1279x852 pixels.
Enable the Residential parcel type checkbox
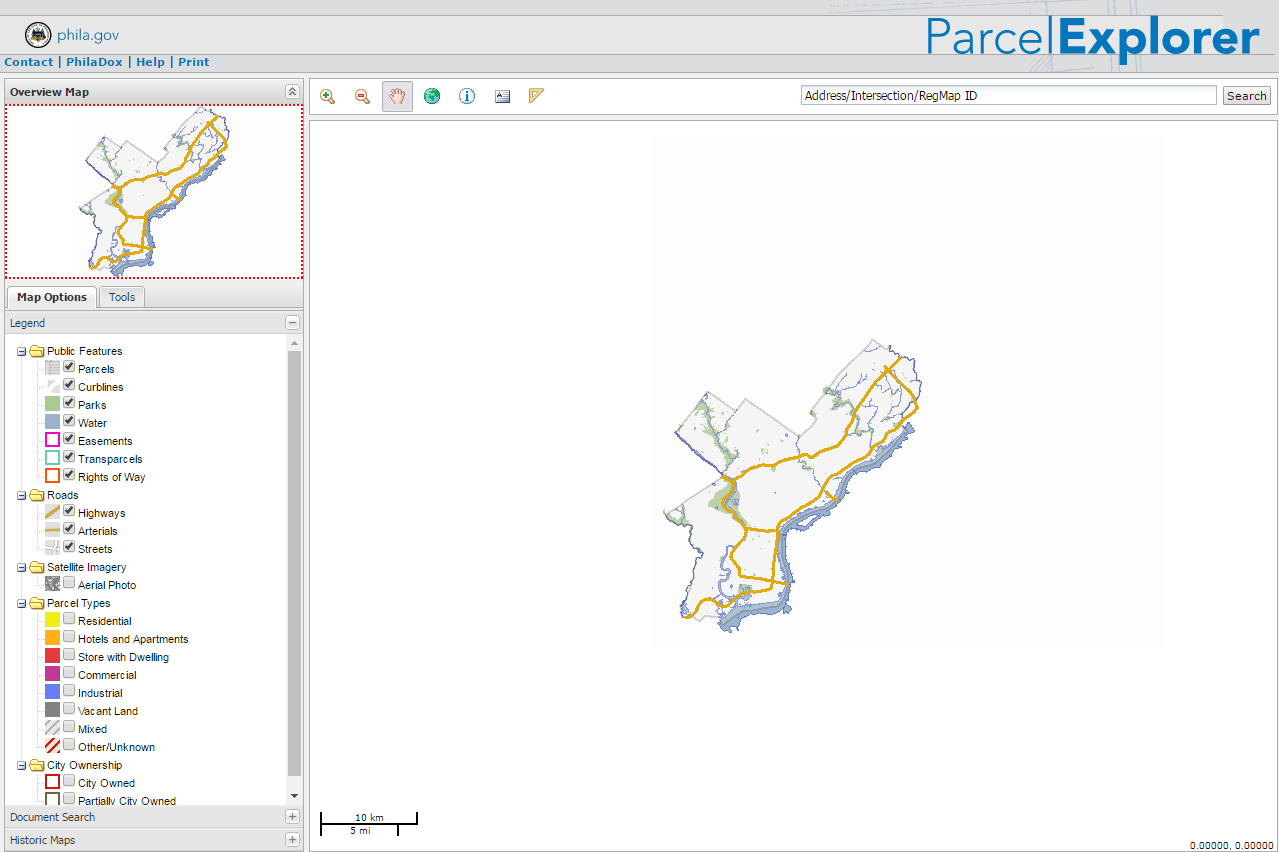69,619
